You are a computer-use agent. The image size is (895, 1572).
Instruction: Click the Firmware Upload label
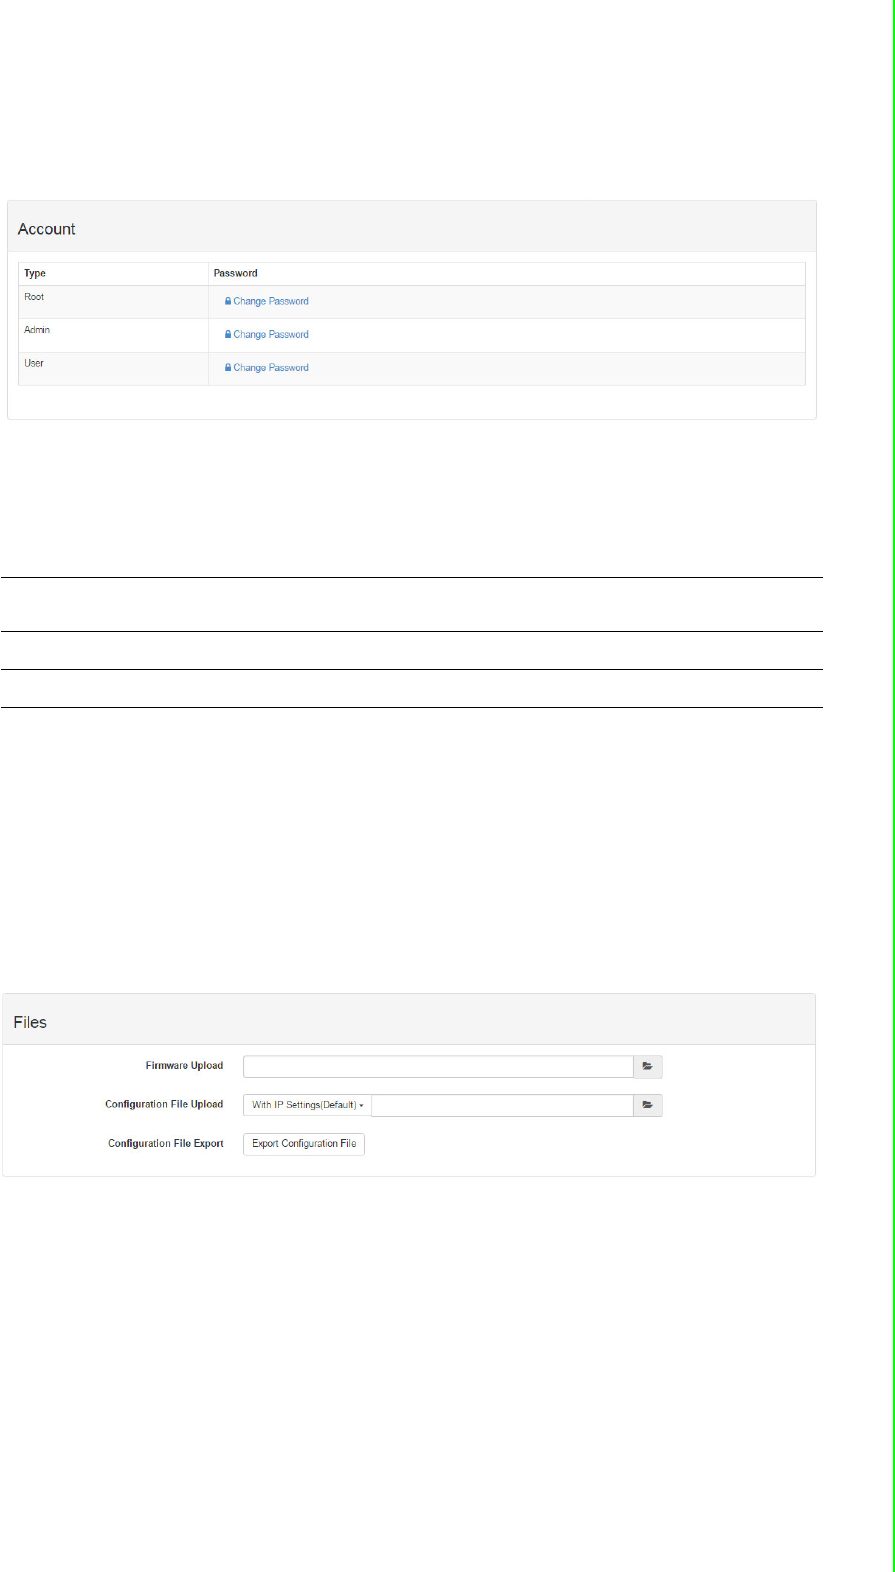pyautogui.click(x=184, y=1066)
